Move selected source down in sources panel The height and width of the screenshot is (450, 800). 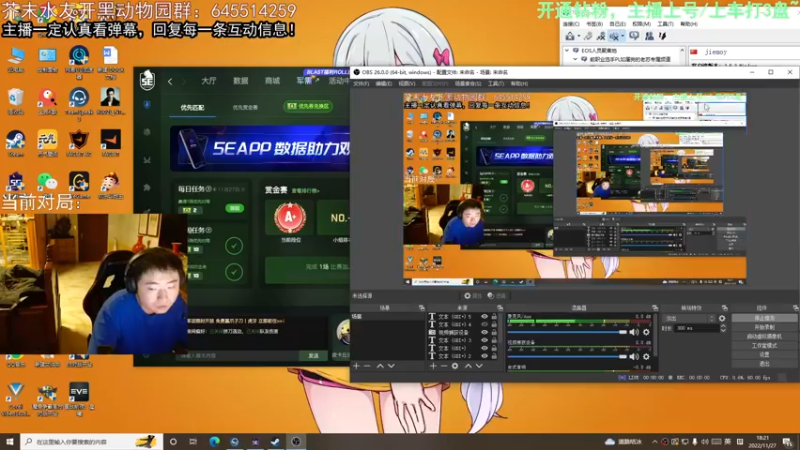point(479,366)
